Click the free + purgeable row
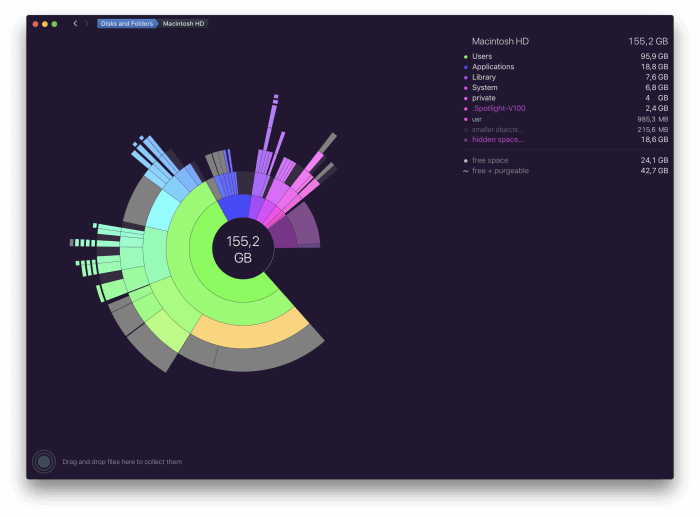700x517 pixels. pyautogui.click(x=566, y=171)
